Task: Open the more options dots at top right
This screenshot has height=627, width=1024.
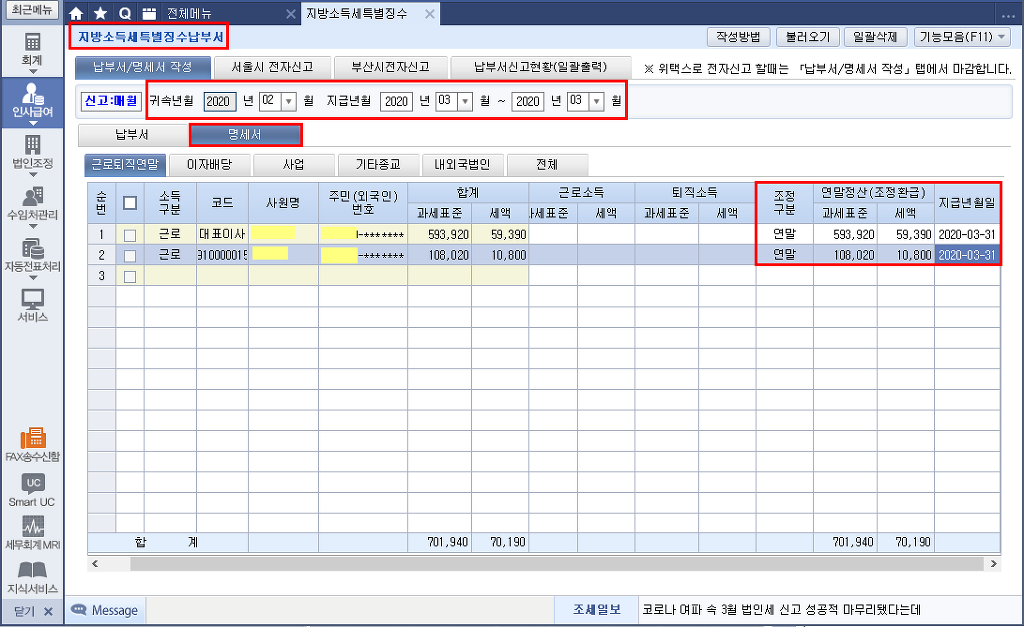Action: pos(1008,15)
